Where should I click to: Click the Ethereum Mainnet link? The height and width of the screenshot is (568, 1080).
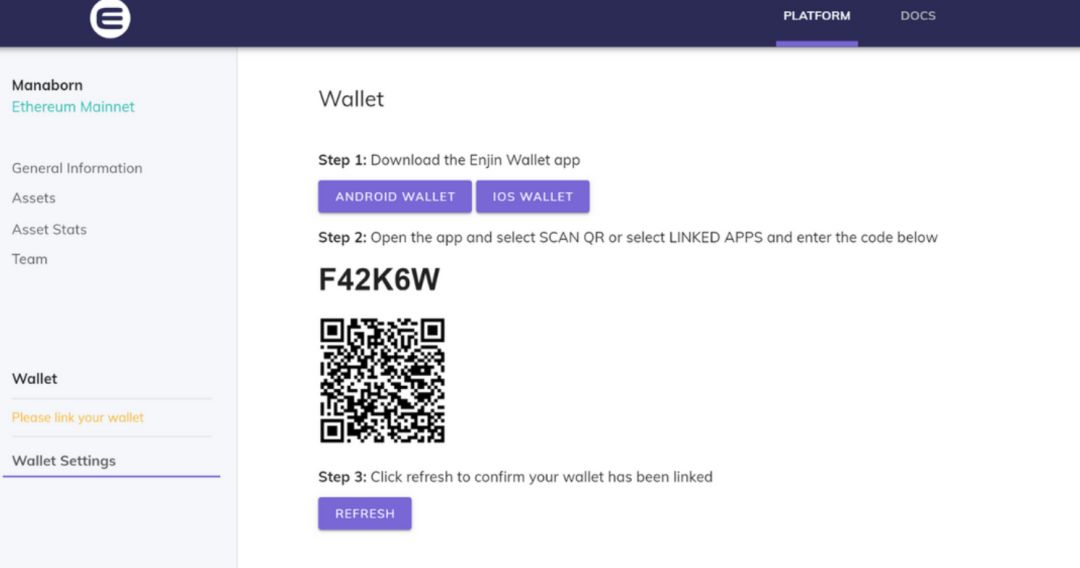click(73, 107)
